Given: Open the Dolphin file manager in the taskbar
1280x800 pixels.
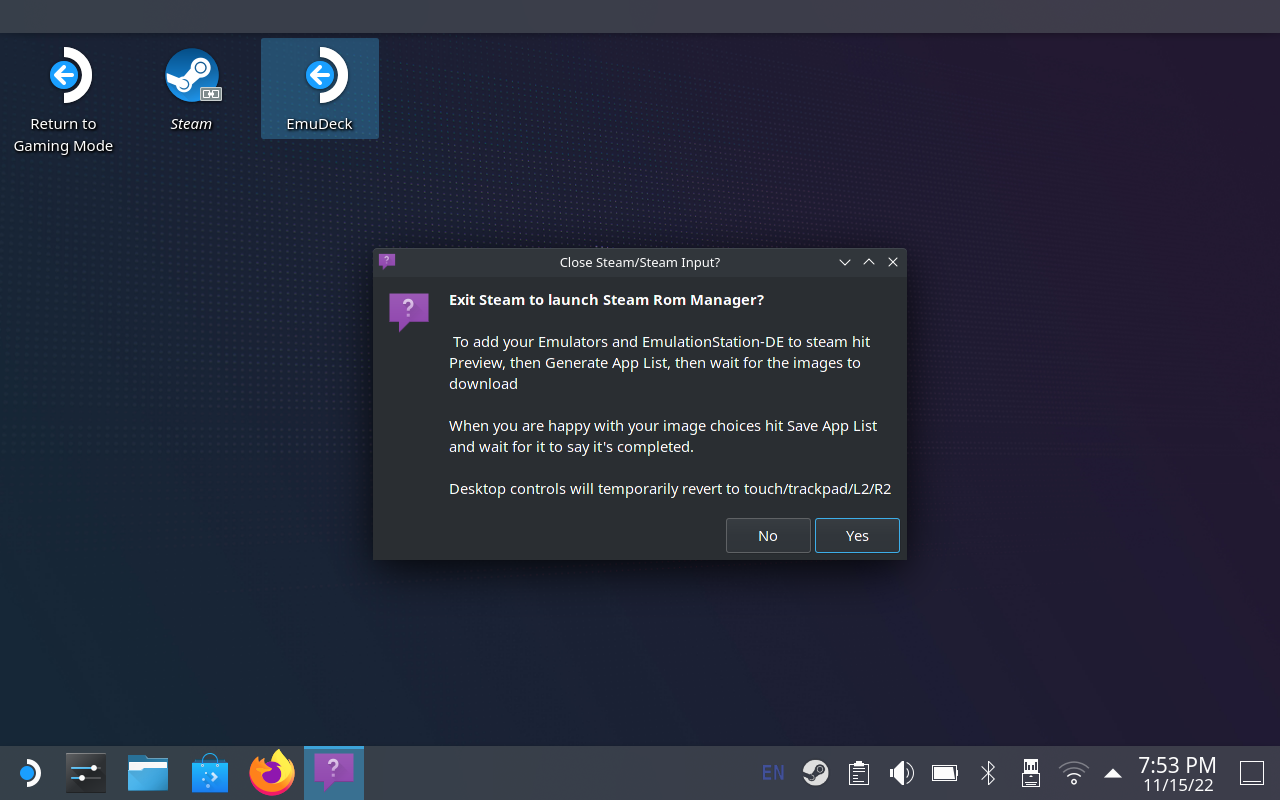Looking at the screenshot, I should pyautogui.click(x=147, y=772).
